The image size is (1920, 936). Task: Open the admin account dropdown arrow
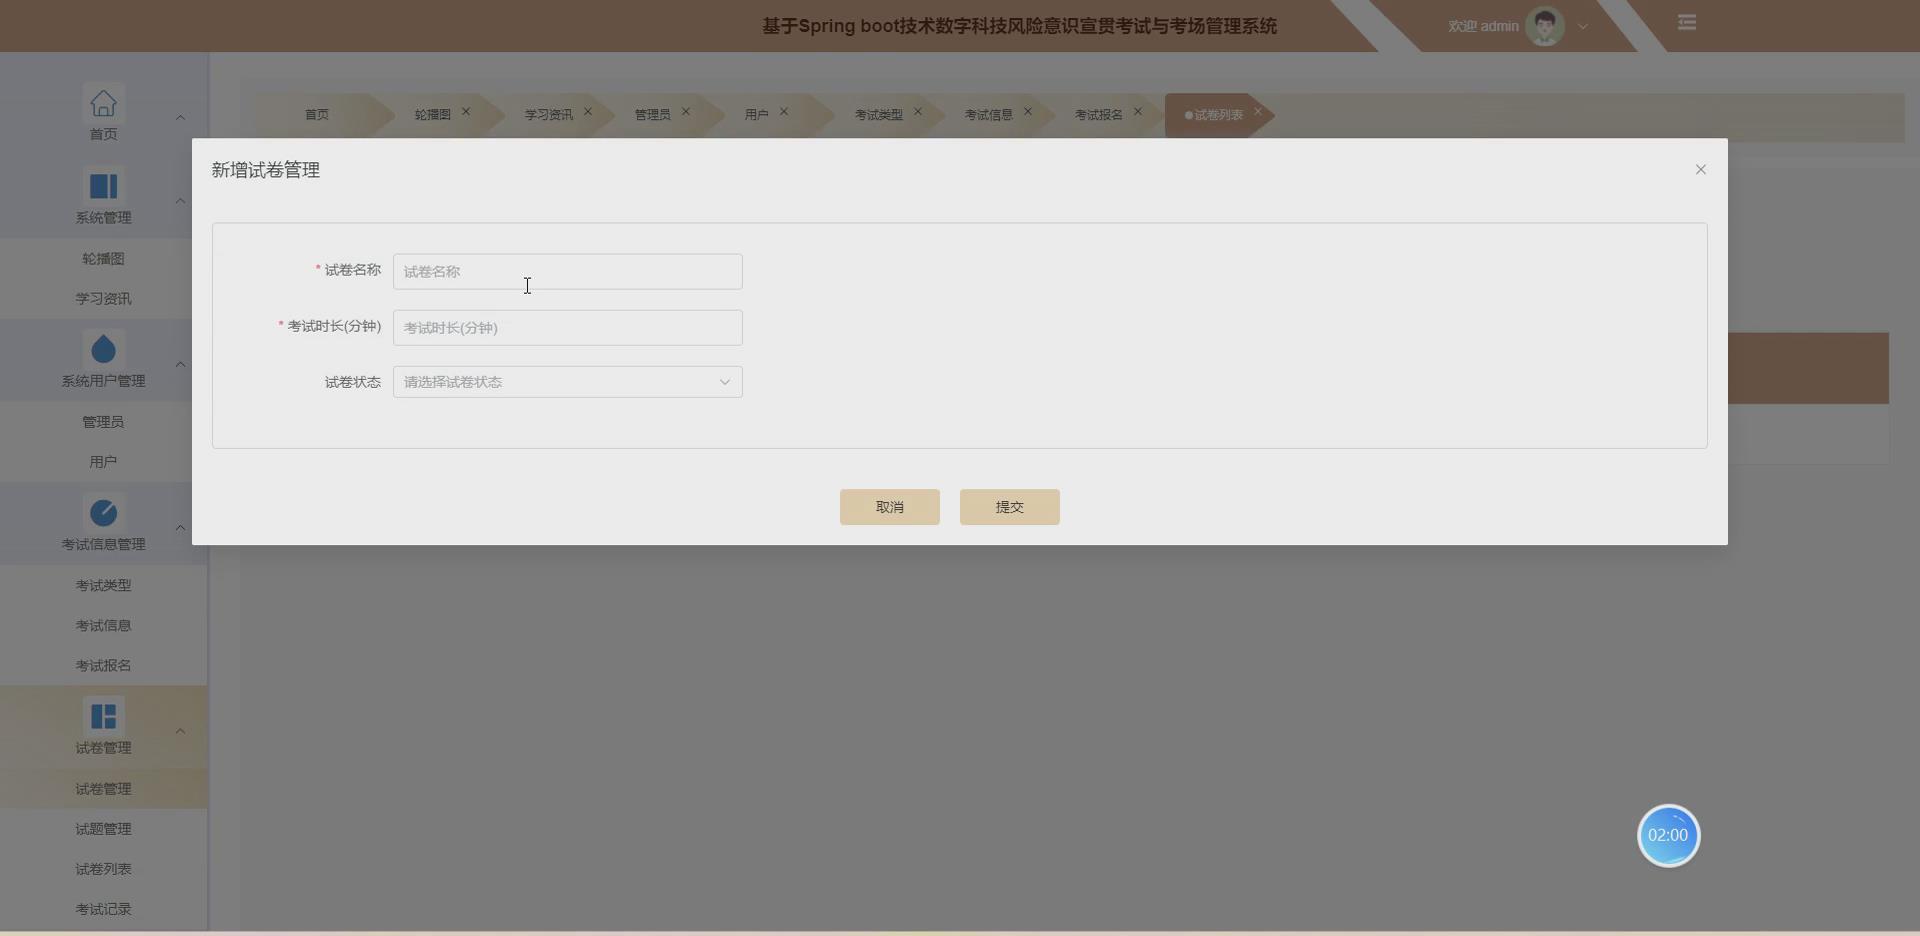coord(1582,26)
